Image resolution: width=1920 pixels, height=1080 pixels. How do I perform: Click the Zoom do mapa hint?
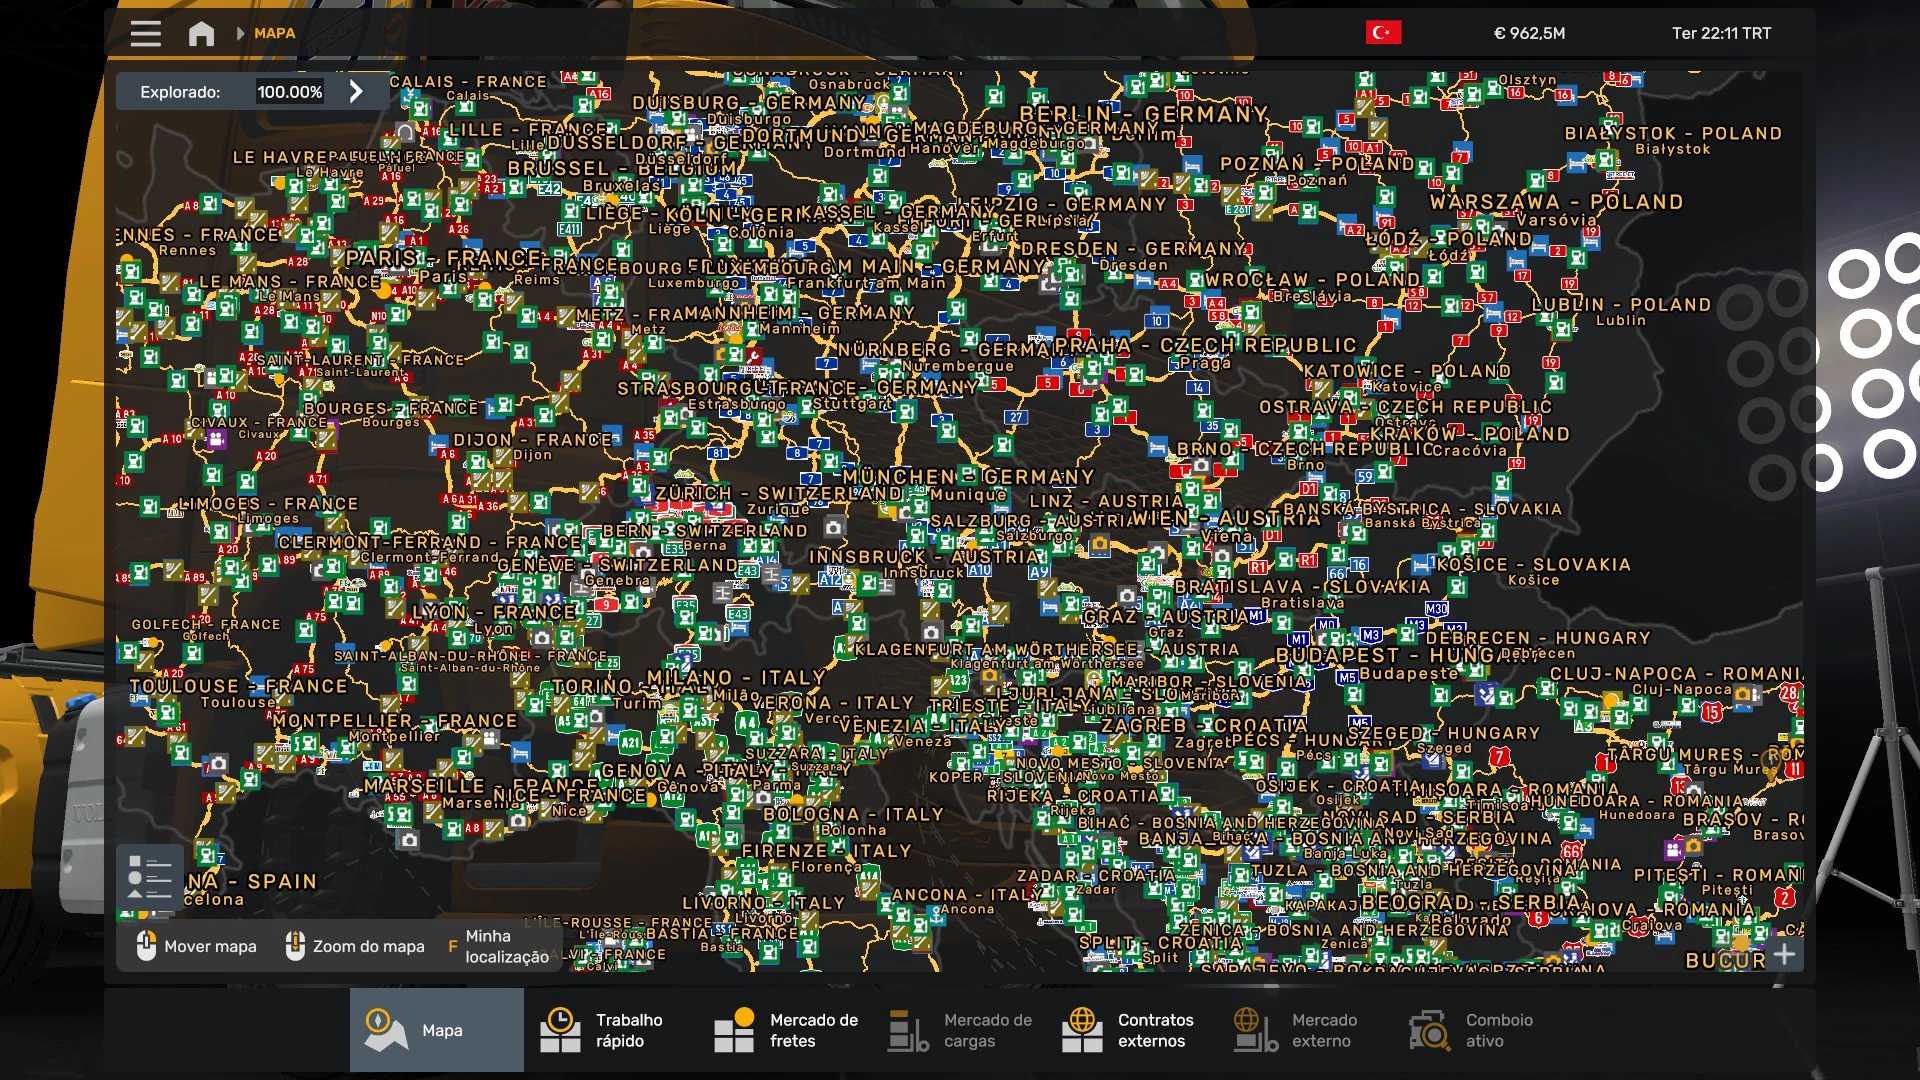click(355, 946)
